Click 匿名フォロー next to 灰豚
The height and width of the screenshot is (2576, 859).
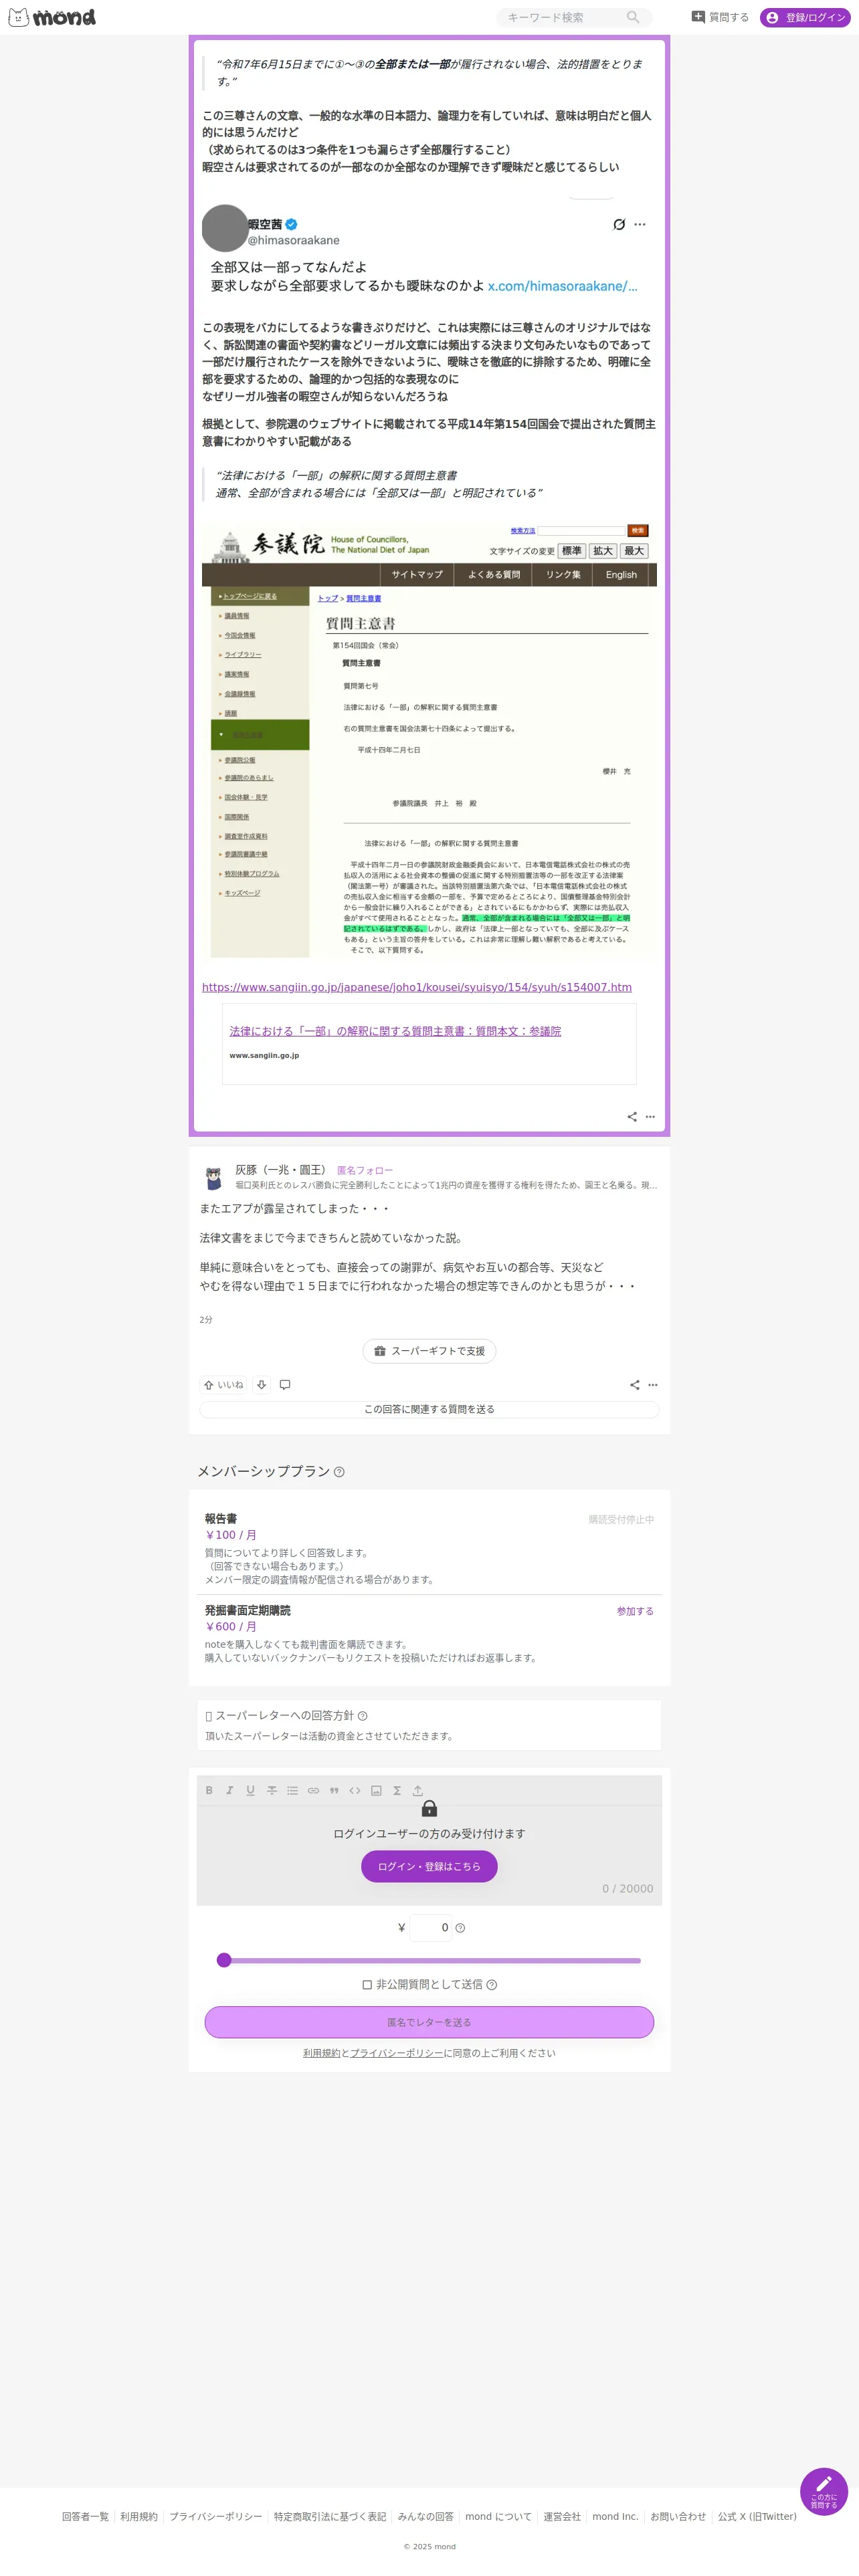pos(365,1170)
